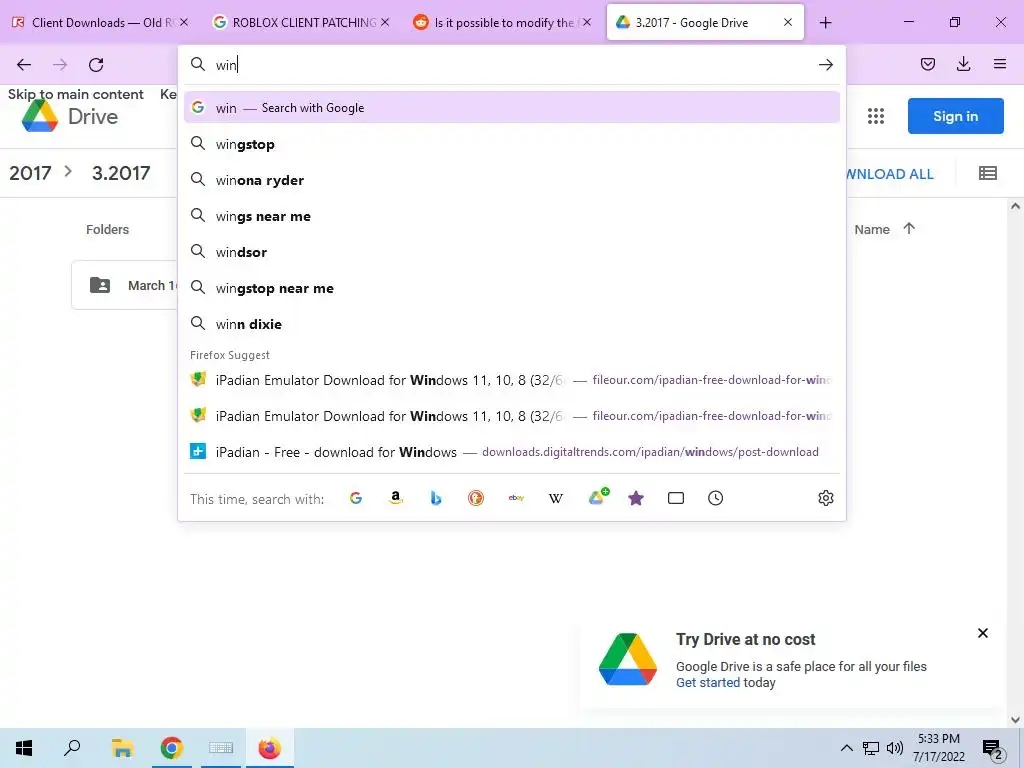Open the on-screen keyboard taskbar app
This screenshot has width=1024, height=768.
(221, 748)
